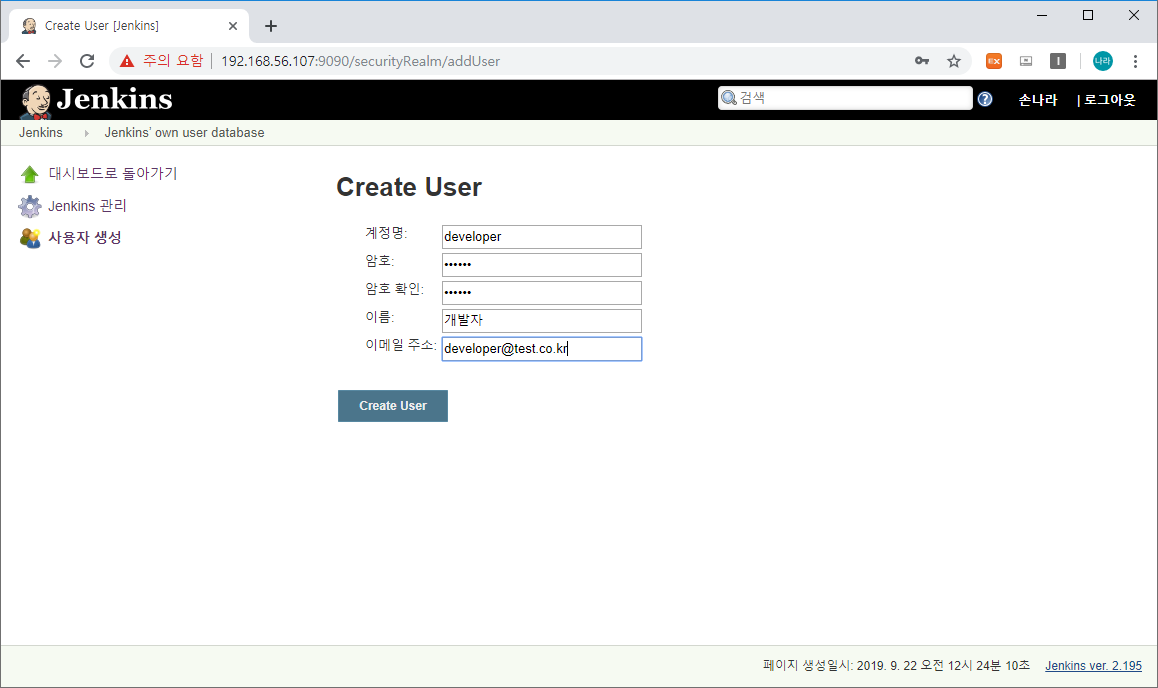This screenshot has width=1158, height=688.
Task: Click the browser forward arrow
Action: [55, 61]
